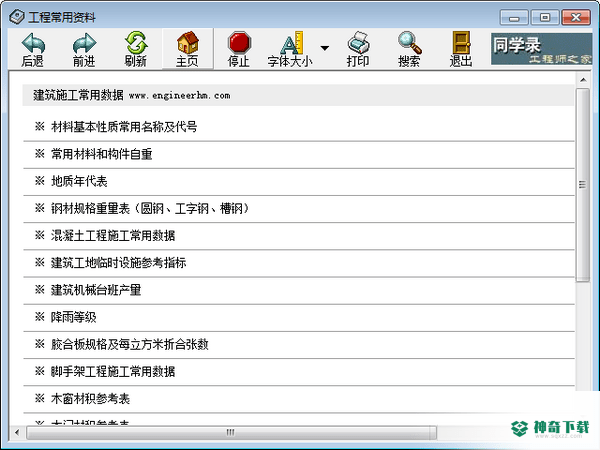The width and height of the screenshot is (600, 450).
Task: Refresh page with the 刷新 icon
Action: click(x=136, y=42)
